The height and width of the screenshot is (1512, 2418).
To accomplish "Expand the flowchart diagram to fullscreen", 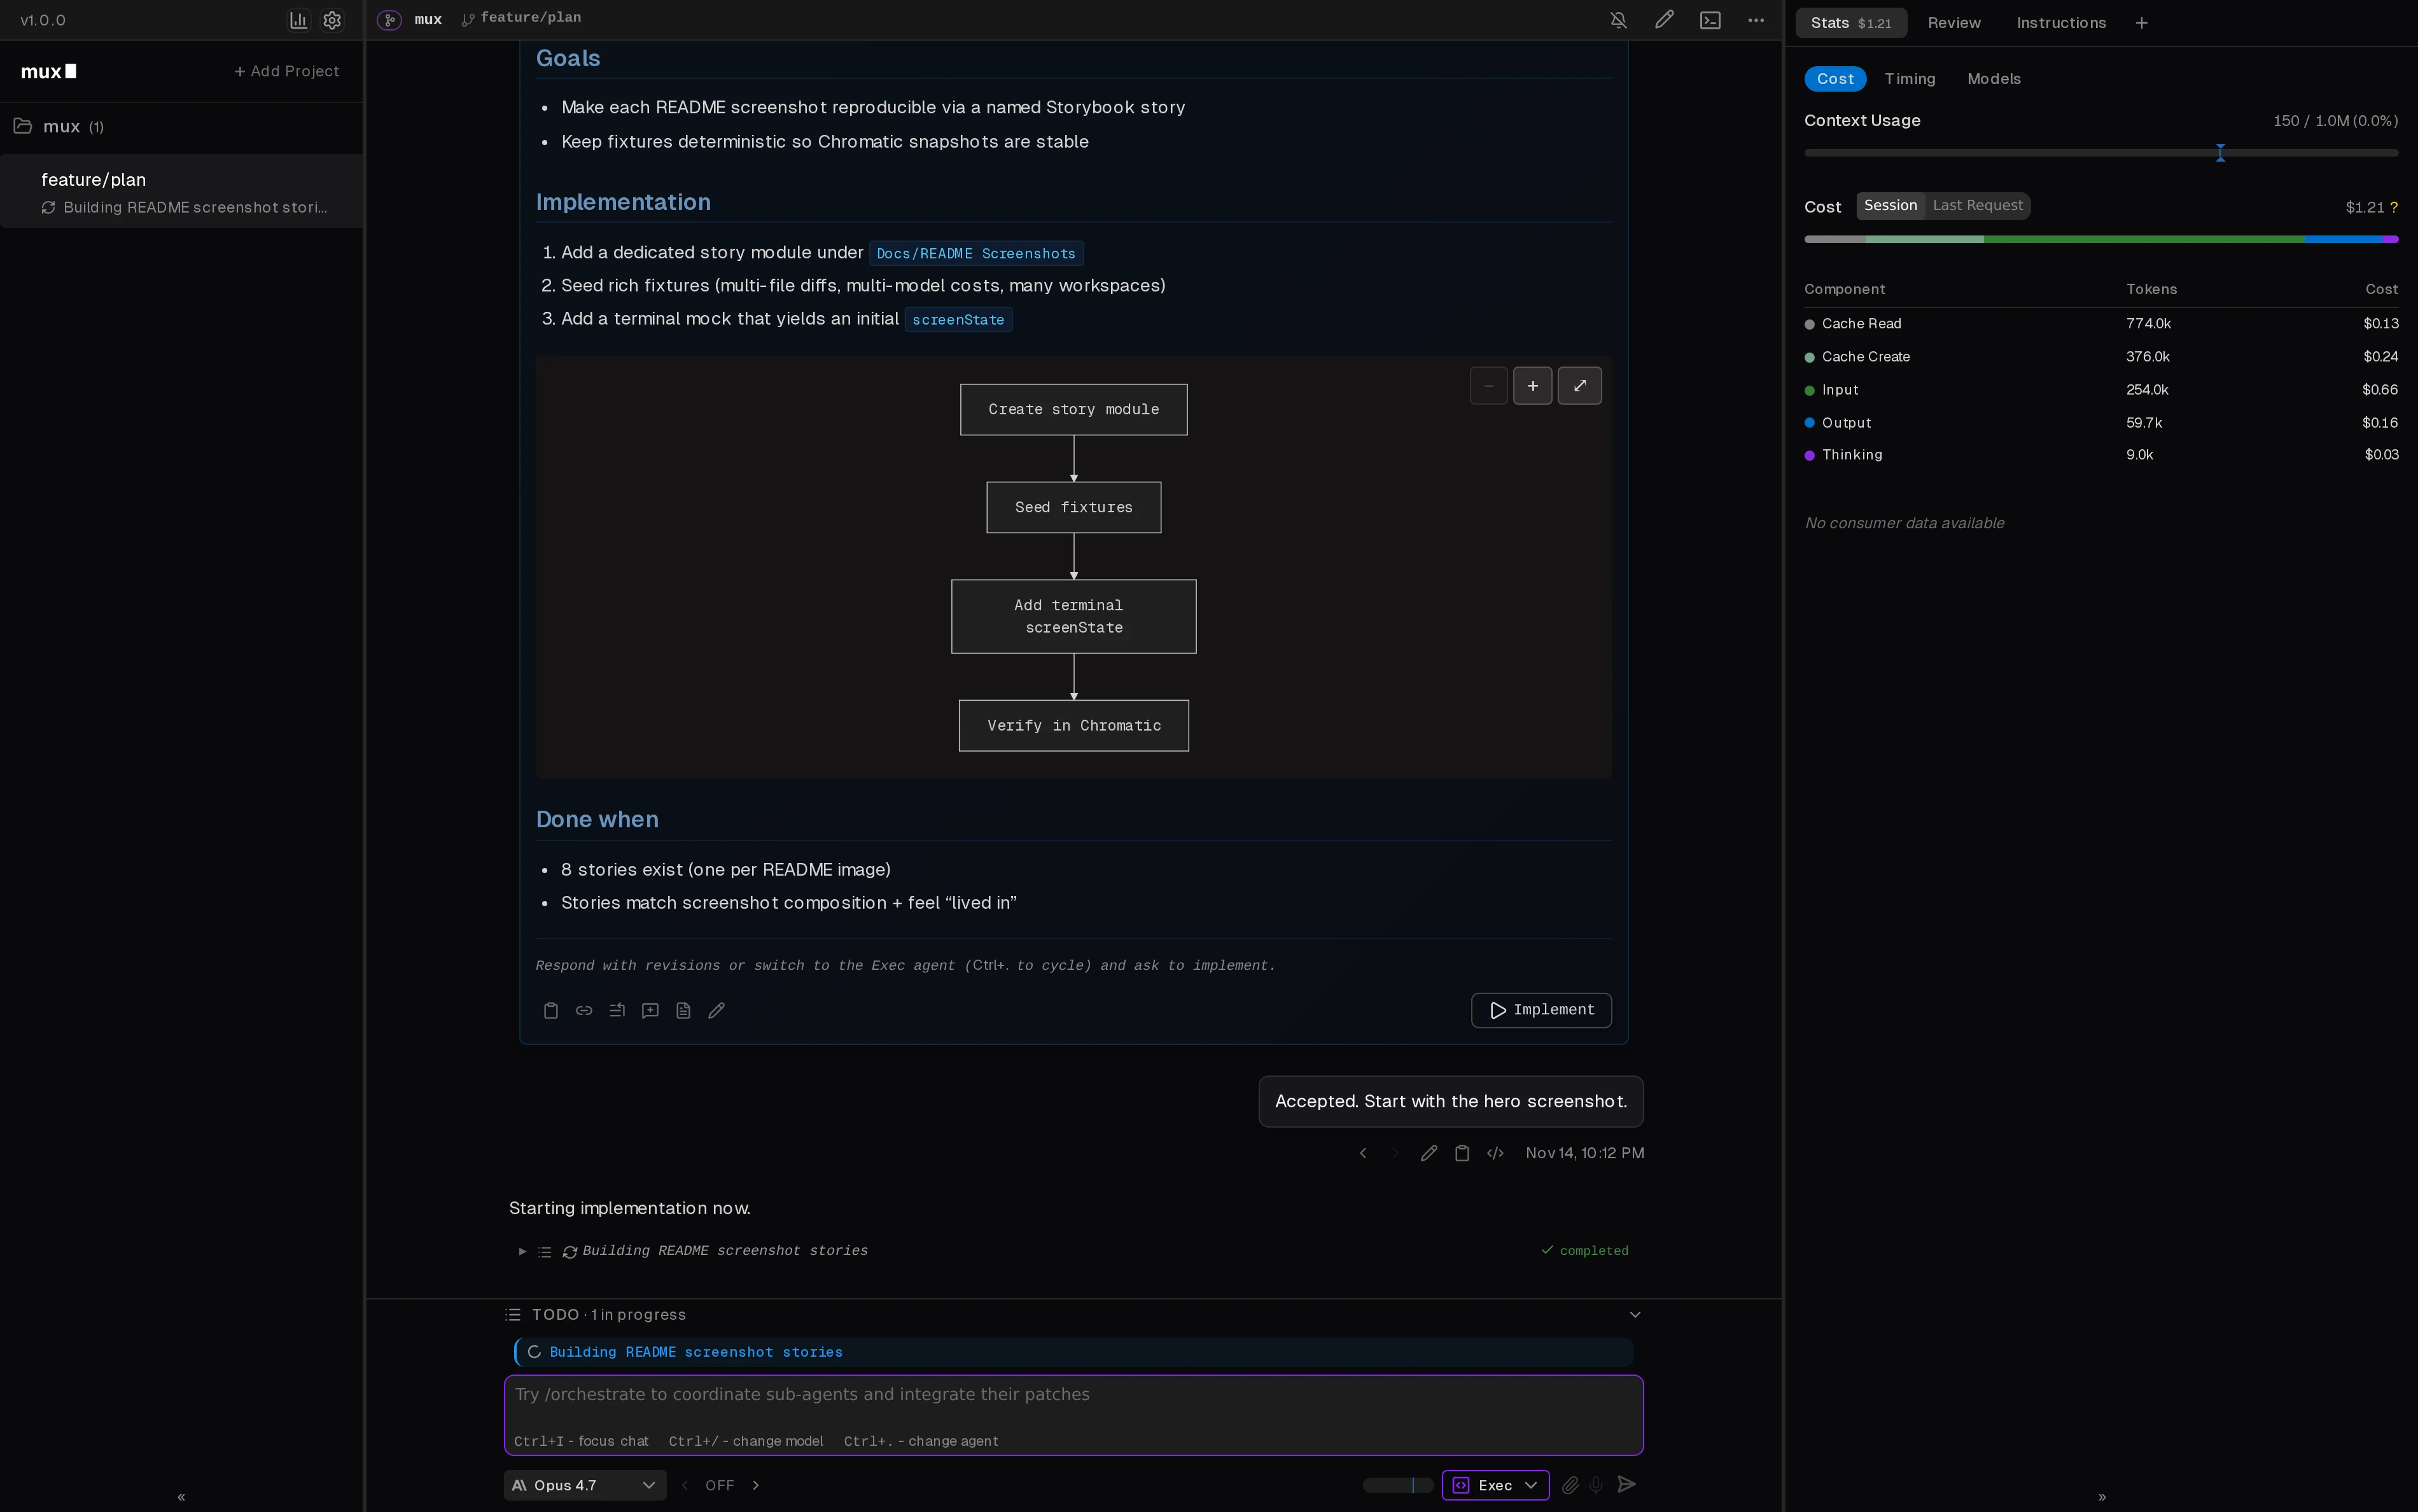I will [x=1579, y=386].
